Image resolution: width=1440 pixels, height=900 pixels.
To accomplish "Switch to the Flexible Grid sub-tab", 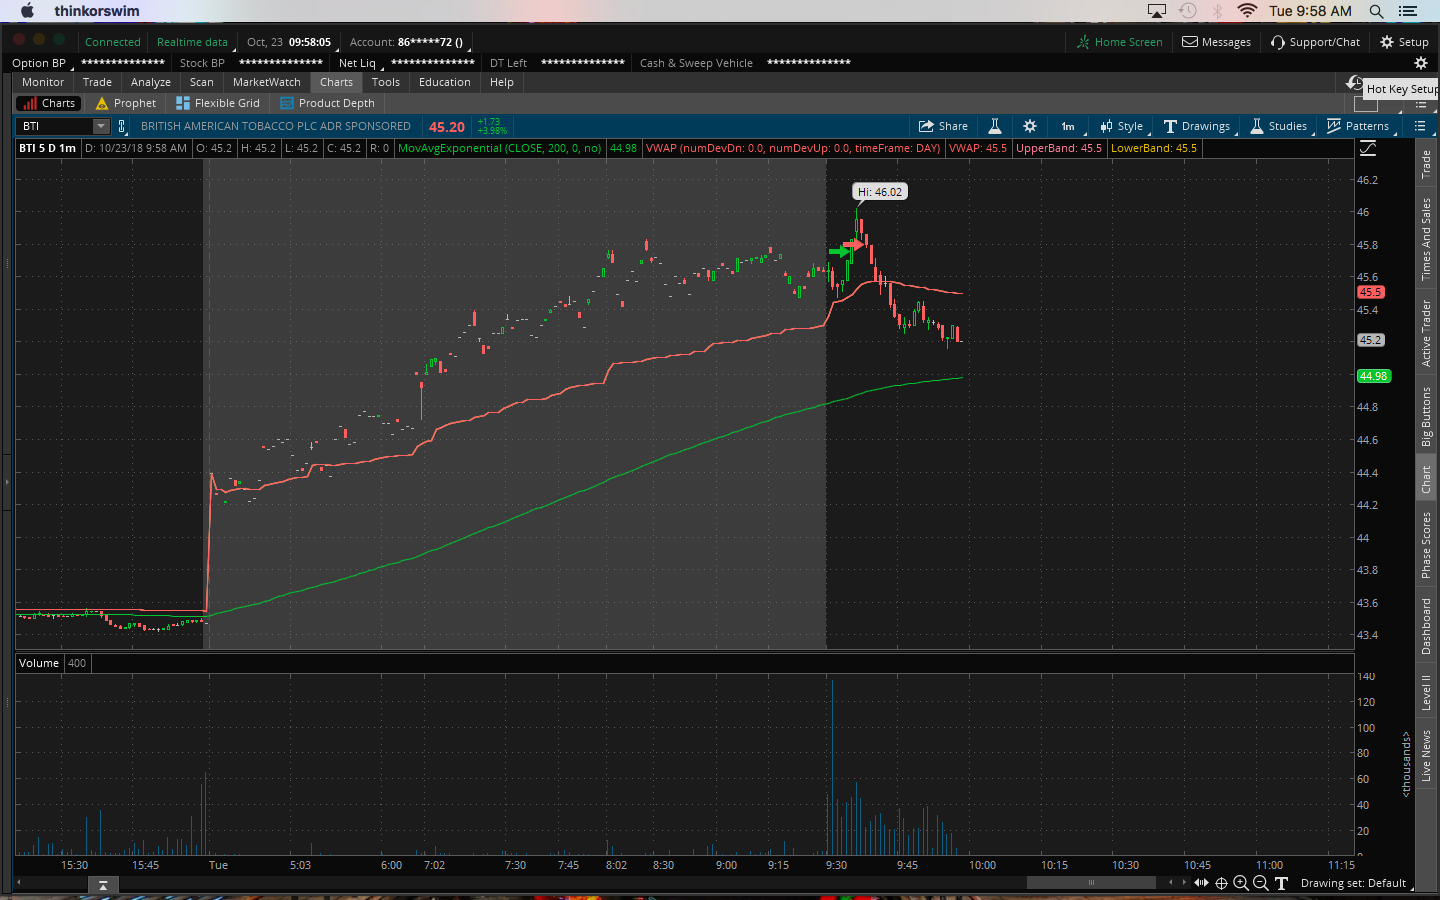I will pos(218,103).
